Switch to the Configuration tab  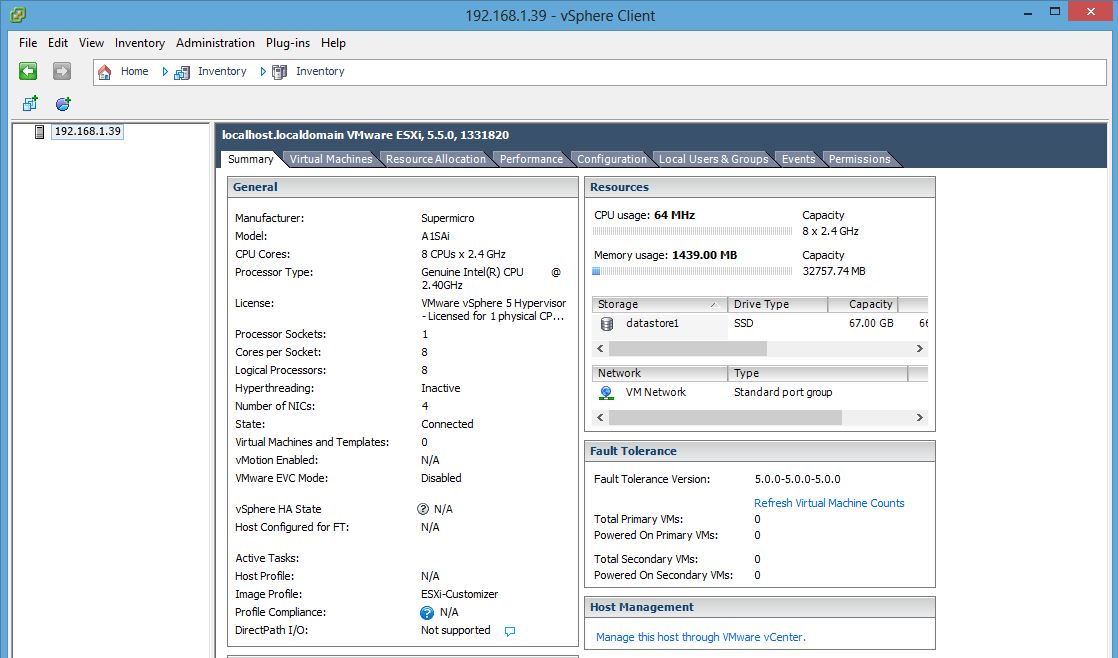tap(611, 159)
